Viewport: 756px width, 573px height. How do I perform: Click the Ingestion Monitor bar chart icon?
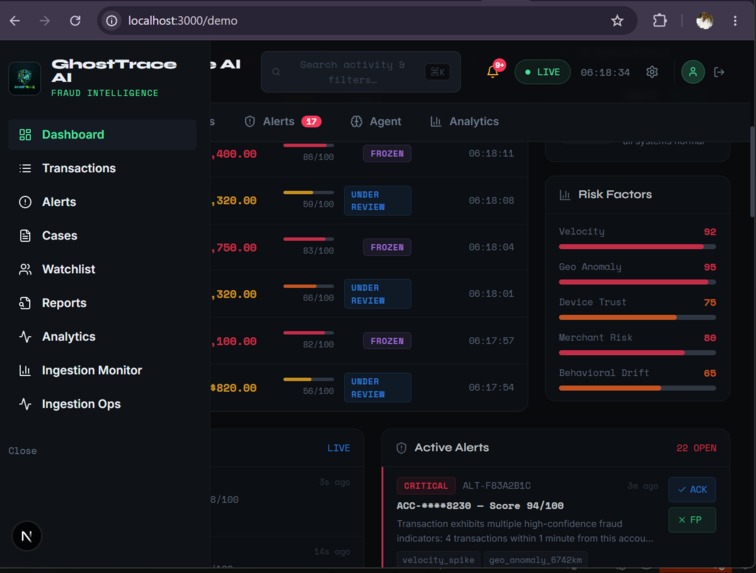pyautogui.click(x=25, y=370)
